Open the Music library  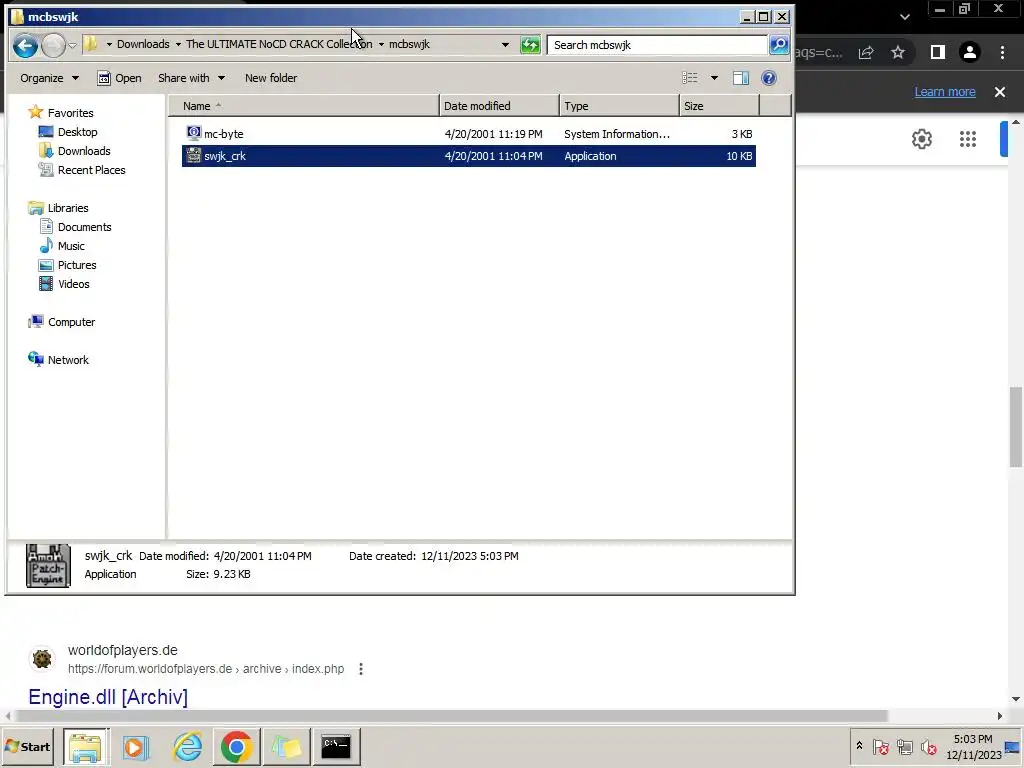(x=71, y=246)
